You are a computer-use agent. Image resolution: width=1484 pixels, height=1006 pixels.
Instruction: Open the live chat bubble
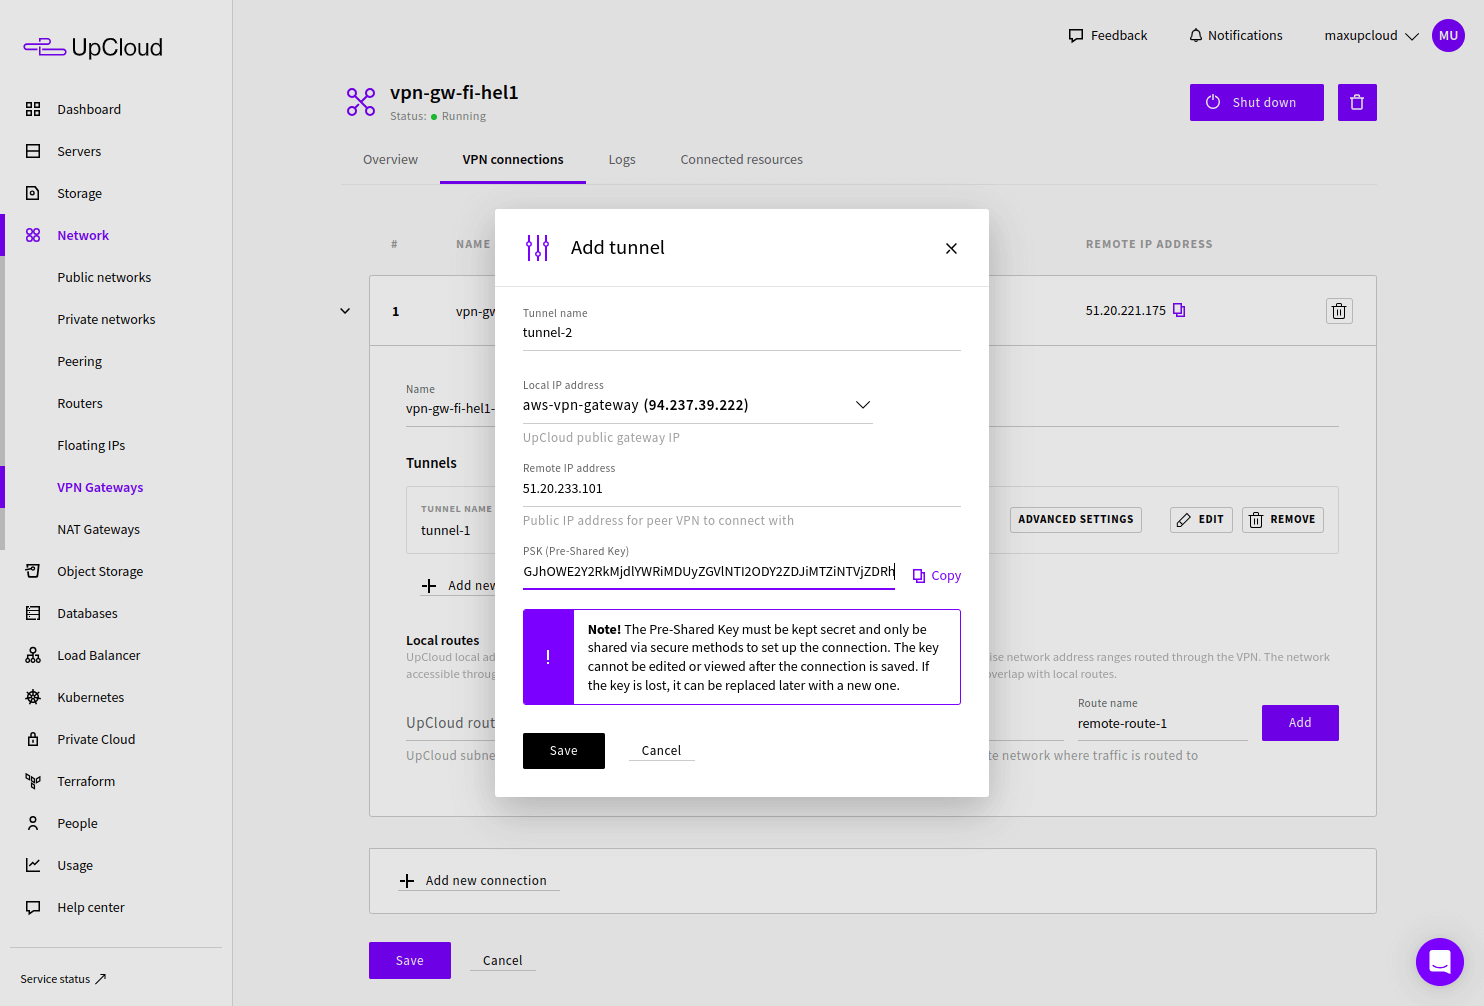click(x=1440, y=962)
